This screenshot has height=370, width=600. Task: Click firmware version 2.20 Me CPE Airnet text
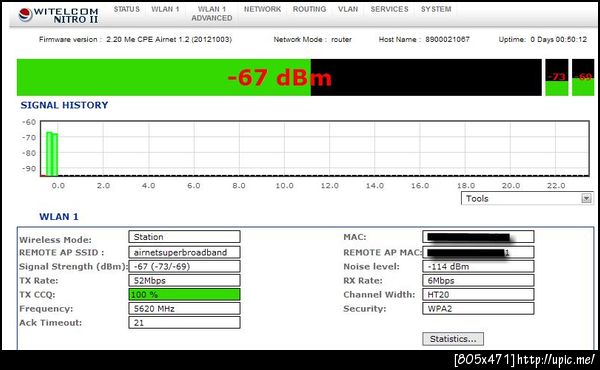coord(135,39)
